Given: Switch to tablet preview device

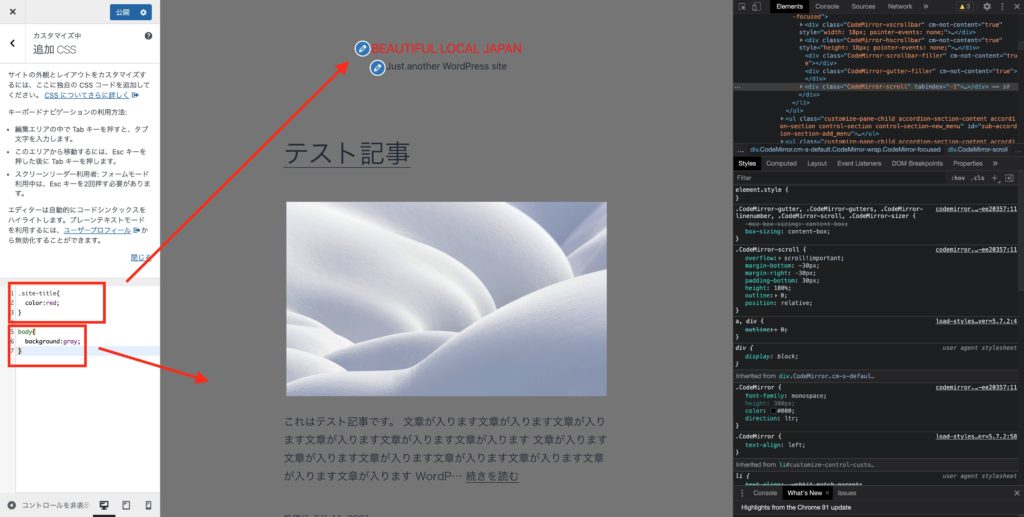Looking at the screenshot, I should [x=126, y=505].
